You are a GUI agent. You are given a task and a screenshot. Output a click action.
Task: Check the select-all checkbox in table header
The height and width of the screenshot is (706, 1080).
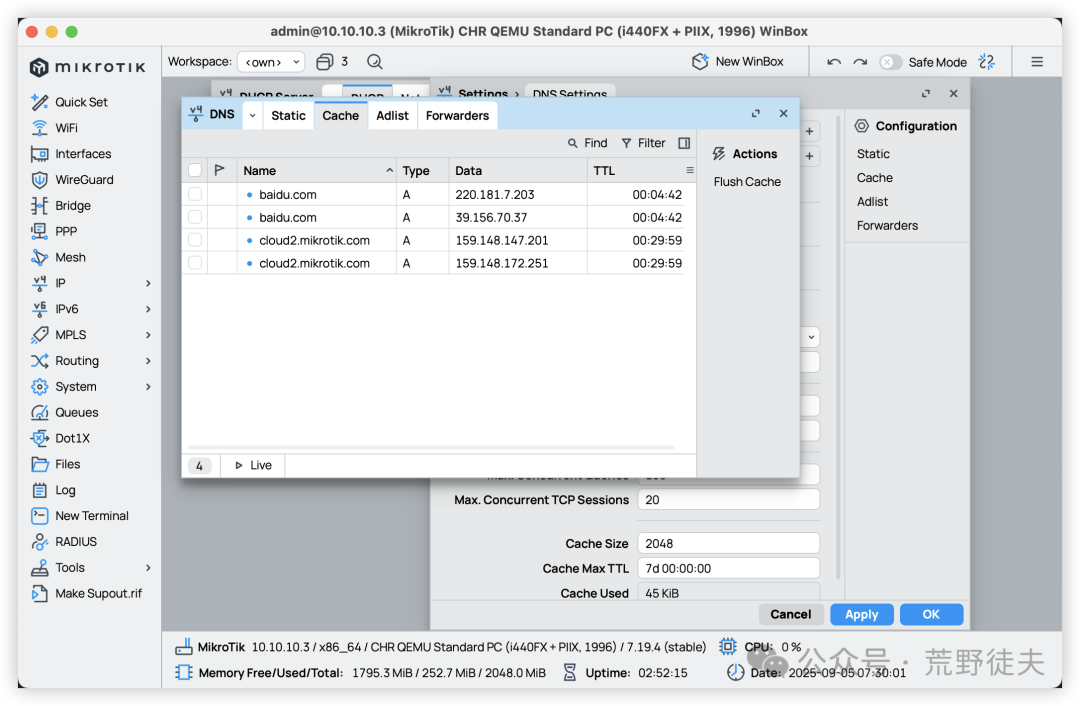click(x=195, y=170)
